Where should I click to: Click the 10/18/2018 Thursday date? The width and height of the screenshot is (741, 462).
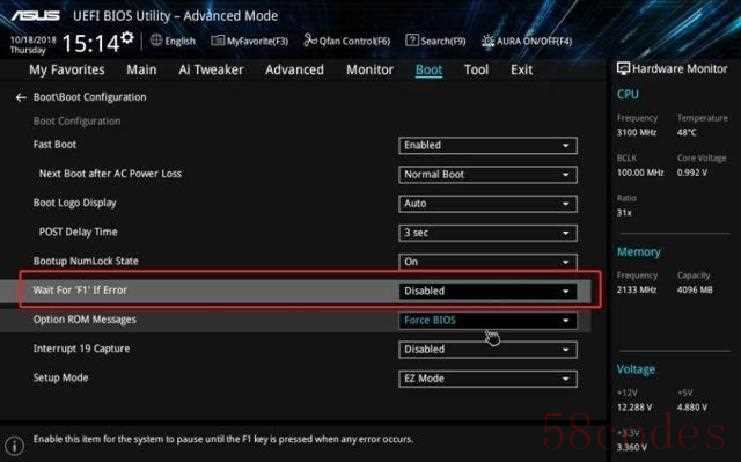[33, 44]
